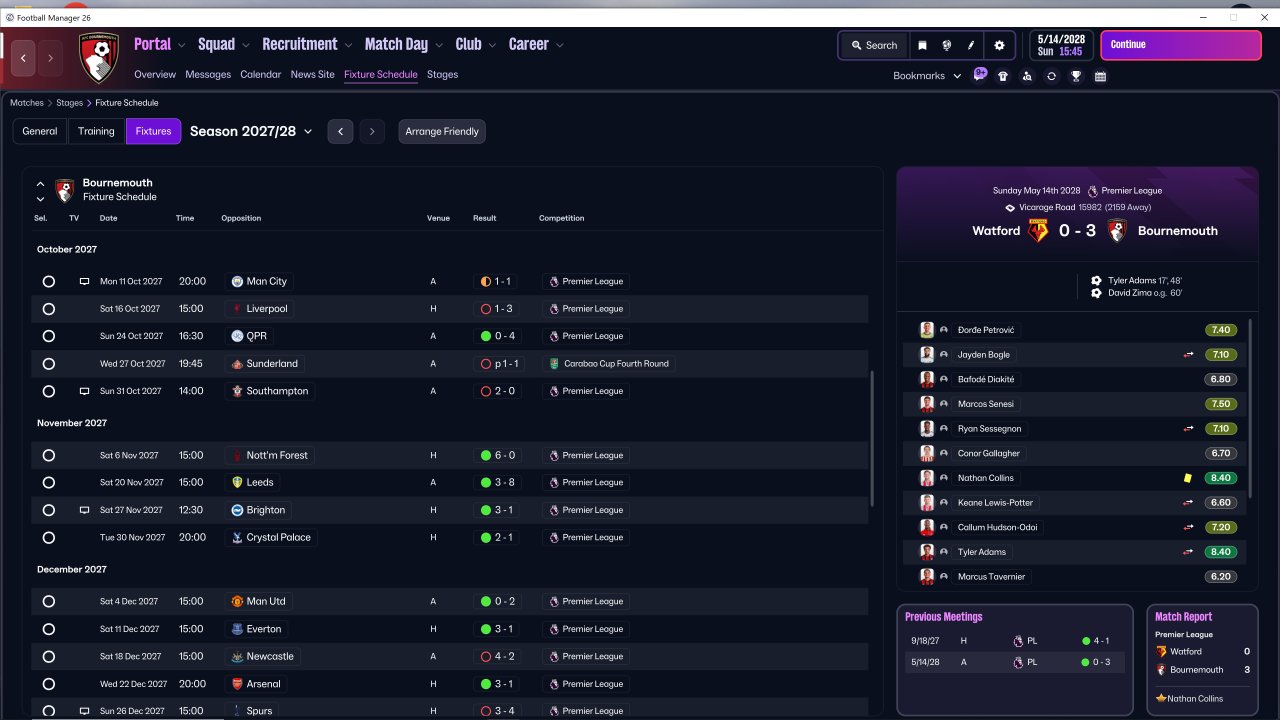Select the Liverpool fixture radio button
This screenshot has width=1280, height=720.
[x=48, y=309]
